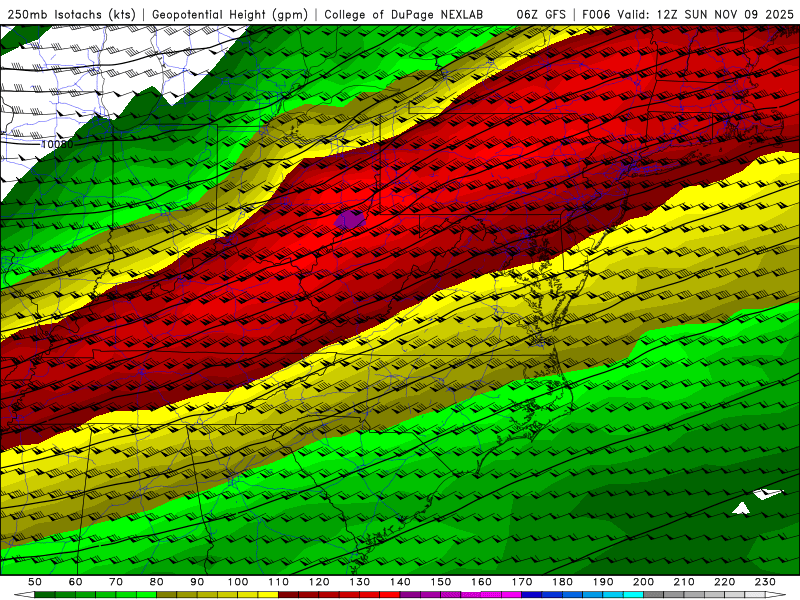800x600 pixels.
Task: Click the cyan color bar segment left of 200
Action: click(633, 595)
